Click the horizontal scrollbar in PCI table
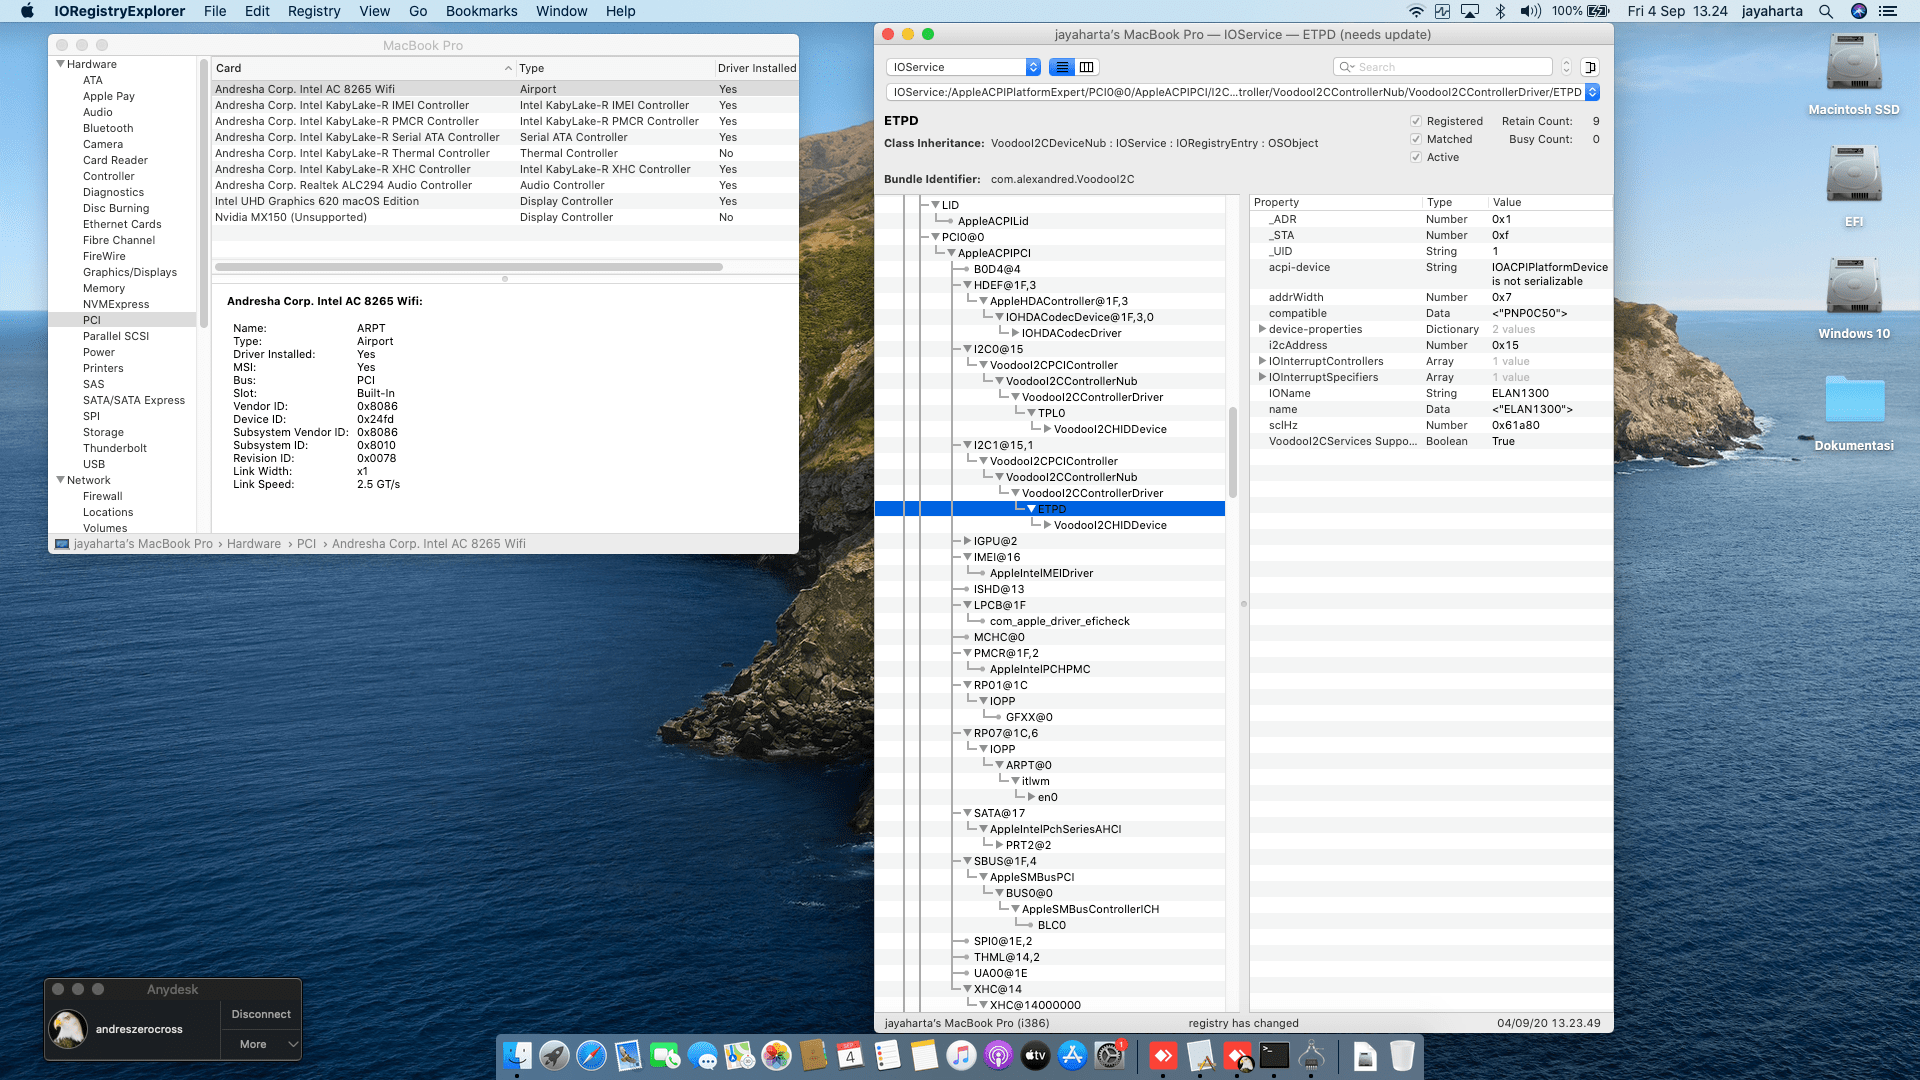This screenshot has width=1920, height=1080. coord(469,267)
